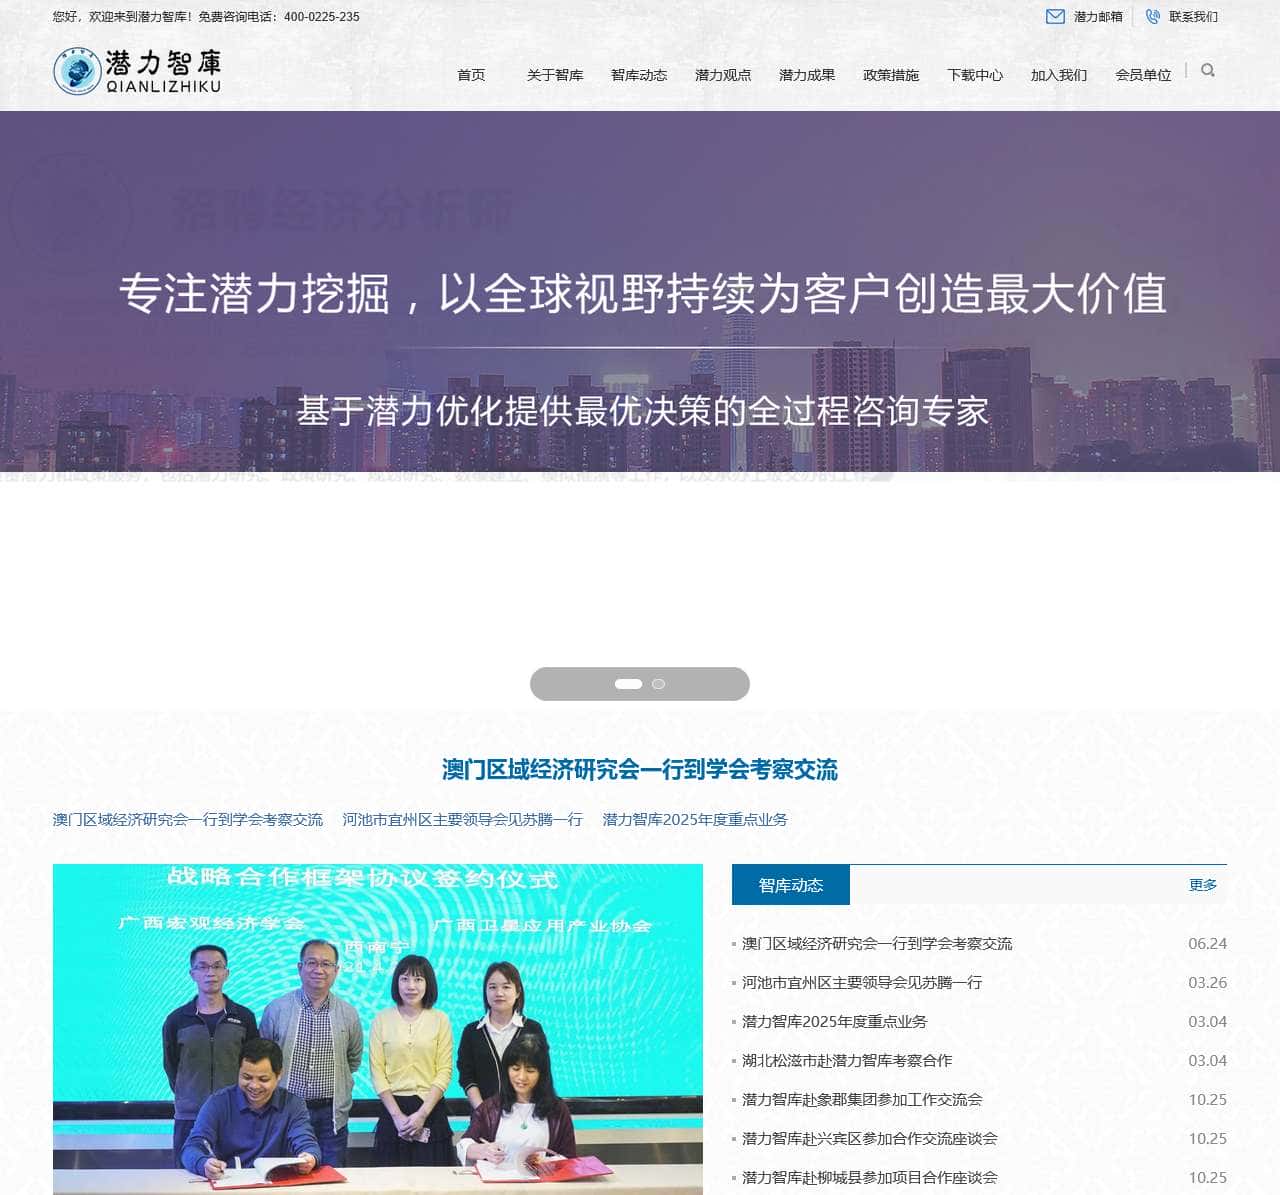Click the 更多 link in 智库动态 panel
Viewport: 1280px width, 1195px height.
click(x=1202, y=885)
